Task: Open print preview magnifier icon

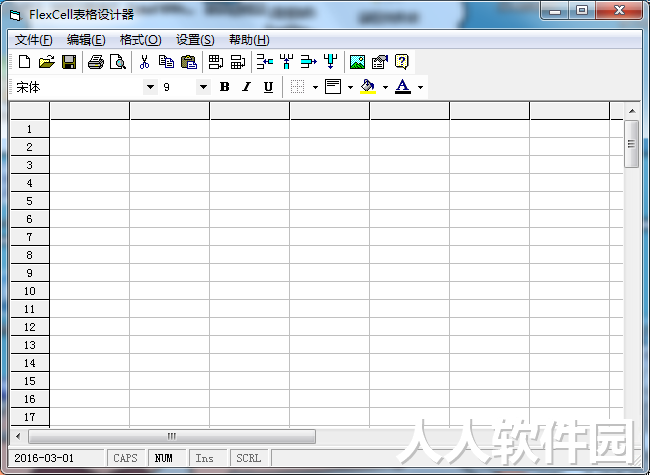Action: pos(118,62)
